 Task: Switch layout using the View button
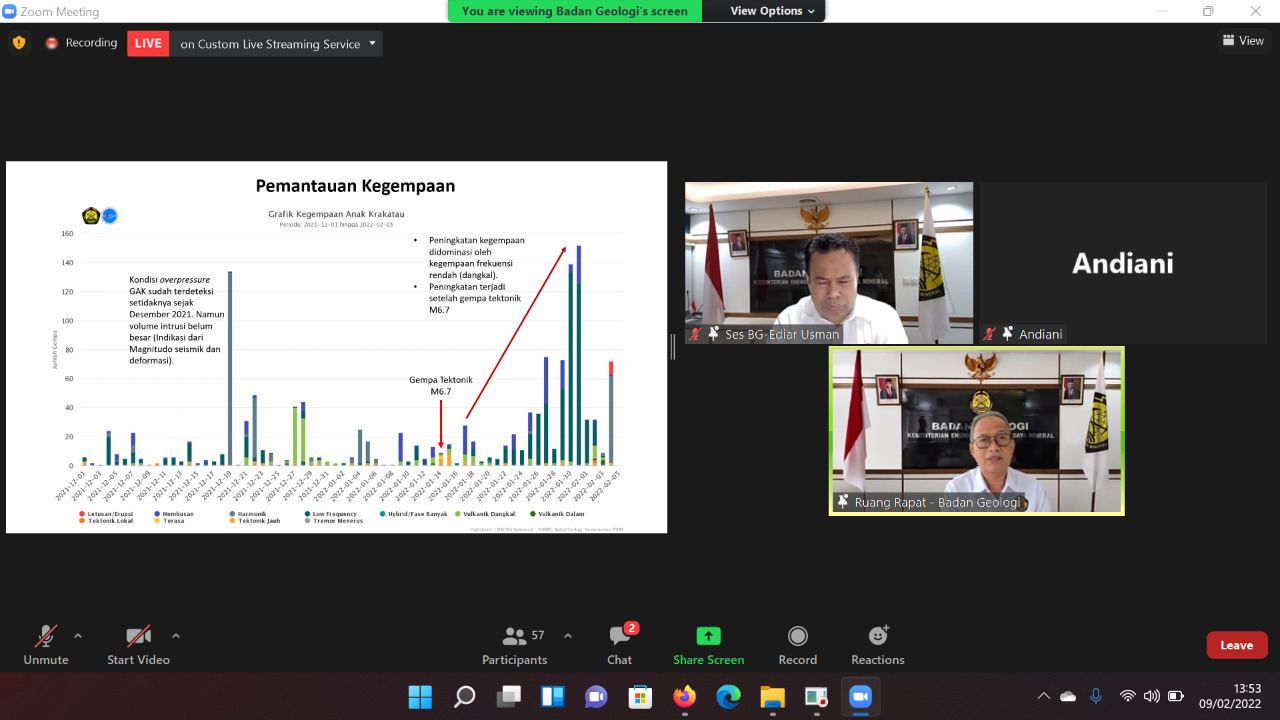pyautogui.click(x=1243, y=41)
